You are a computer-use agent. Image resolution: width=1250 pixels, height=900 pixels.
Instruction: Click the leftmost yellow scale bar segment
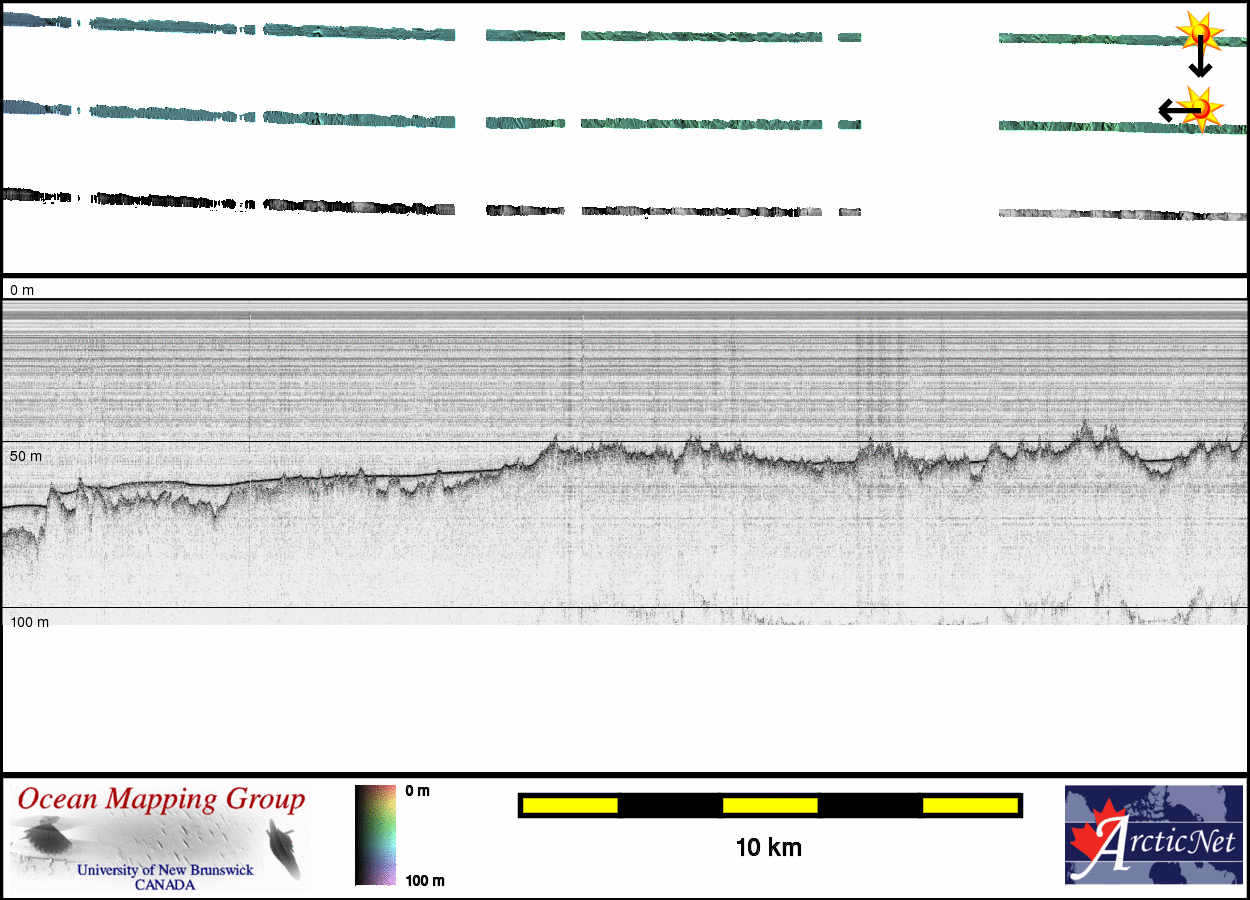click(570, 805)
